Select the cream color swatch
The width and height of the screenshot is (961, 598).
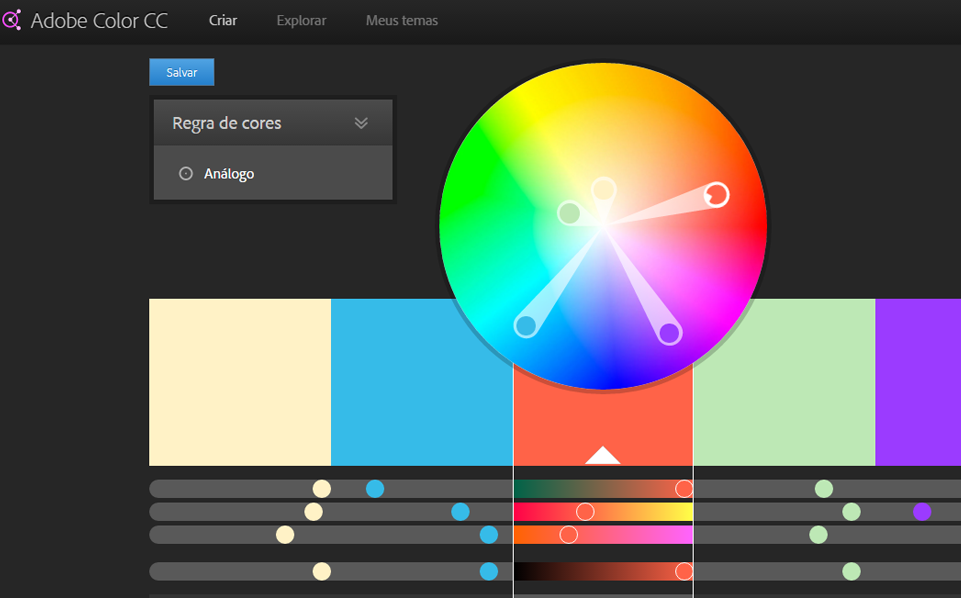[239, 382]
